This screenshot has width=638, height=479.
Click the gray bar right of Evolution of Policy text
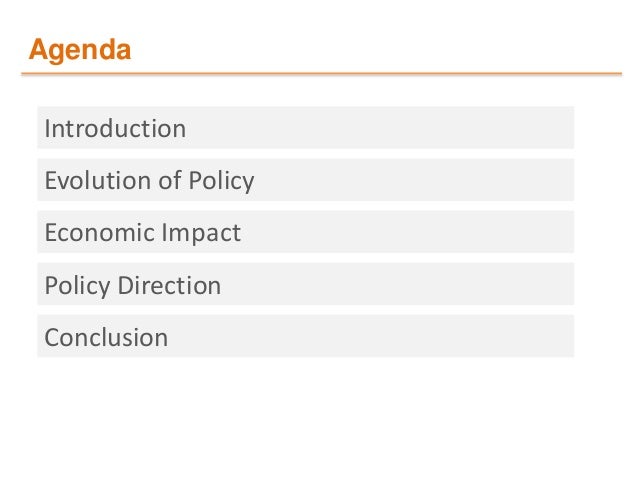click(413, 180)
